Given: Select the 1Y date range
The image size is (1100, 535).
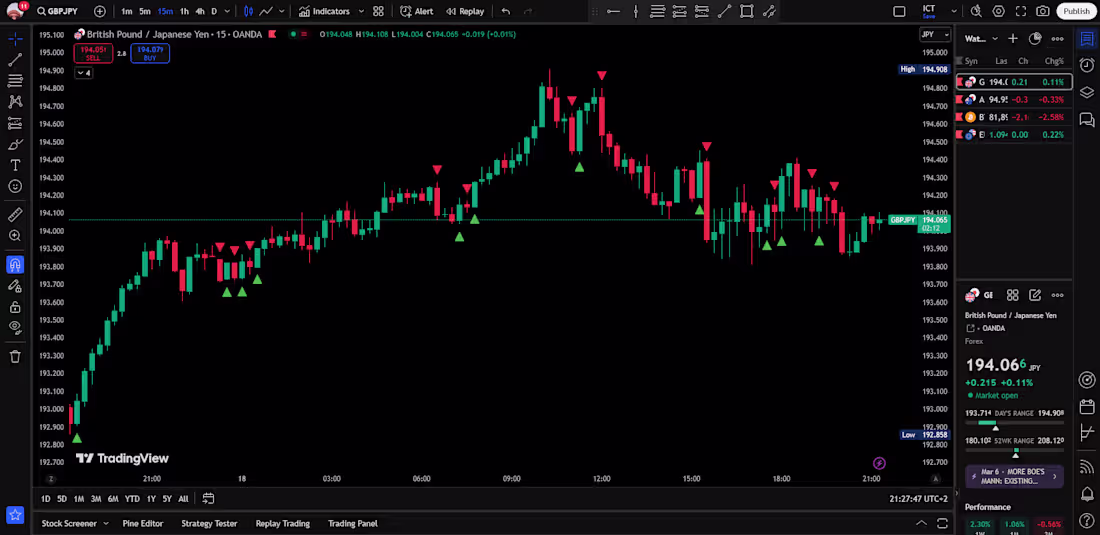Looking at the screenshot, I should [x=151, y=499].
